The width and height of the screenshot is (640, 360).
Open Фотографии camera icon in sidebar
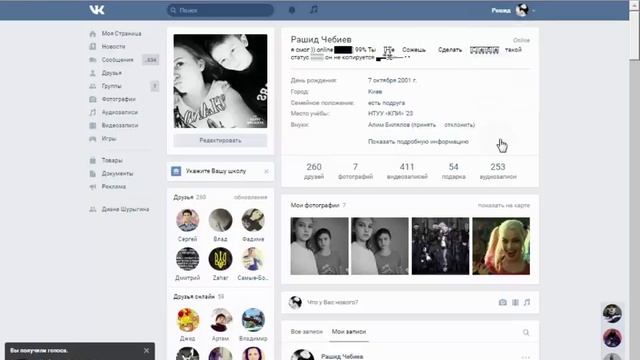(x=93, y=99)
